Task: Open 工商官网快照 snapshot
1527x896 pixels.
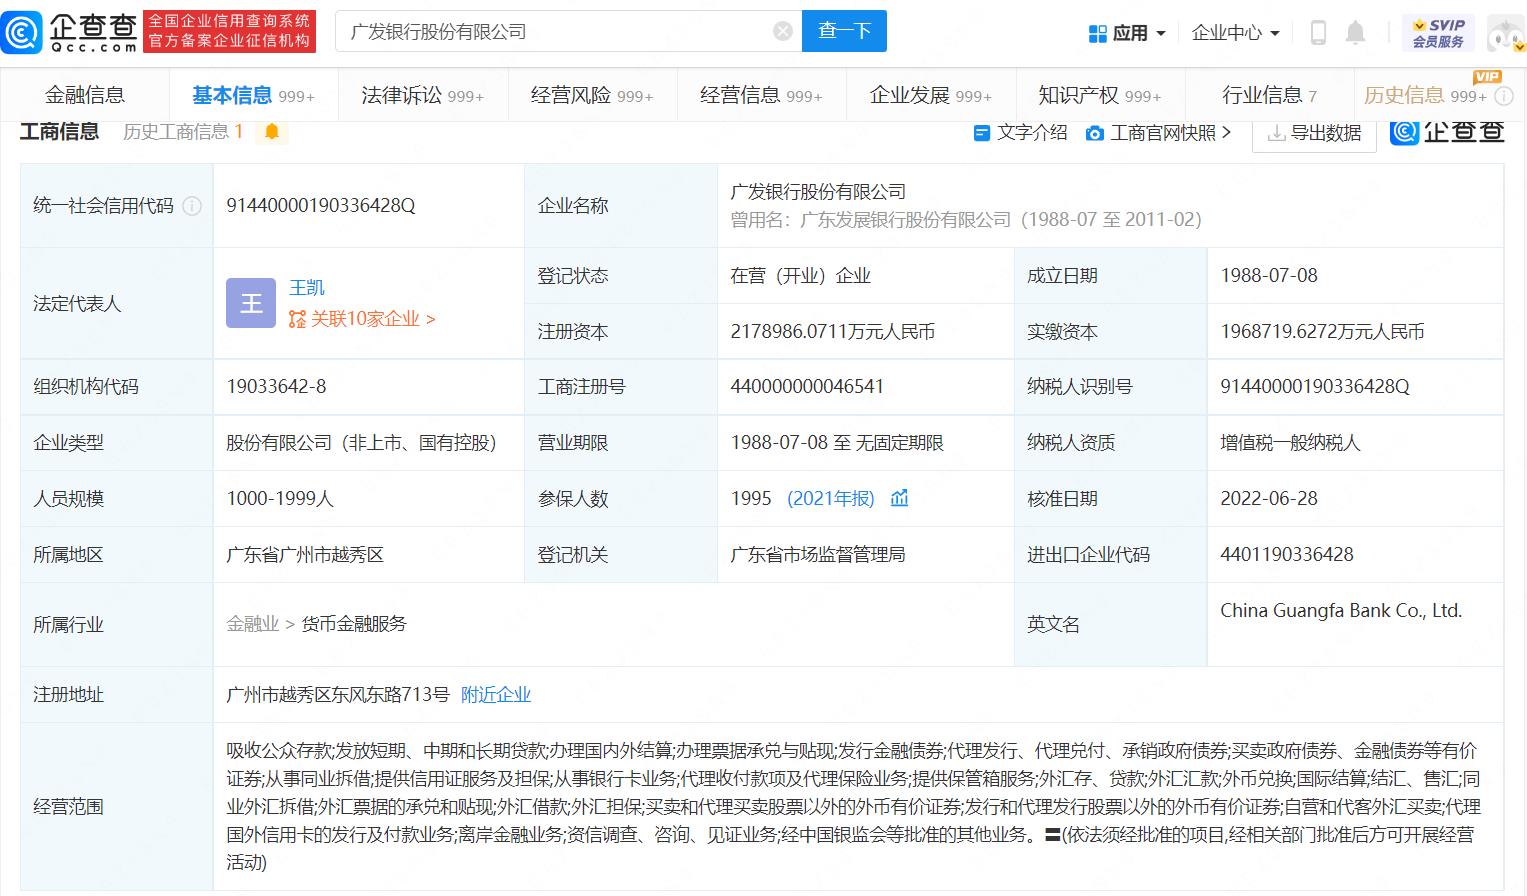Action: coord(1158,133)
